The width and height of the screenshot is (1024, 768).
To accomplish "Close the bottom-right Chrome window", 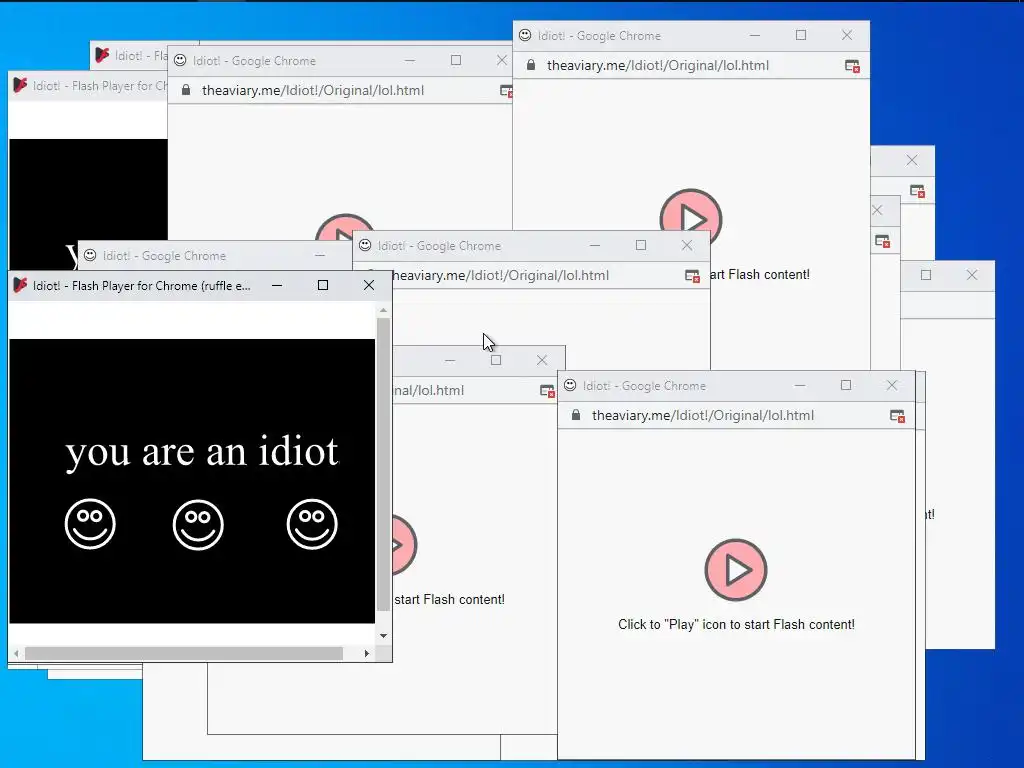I will pos(892,385).
